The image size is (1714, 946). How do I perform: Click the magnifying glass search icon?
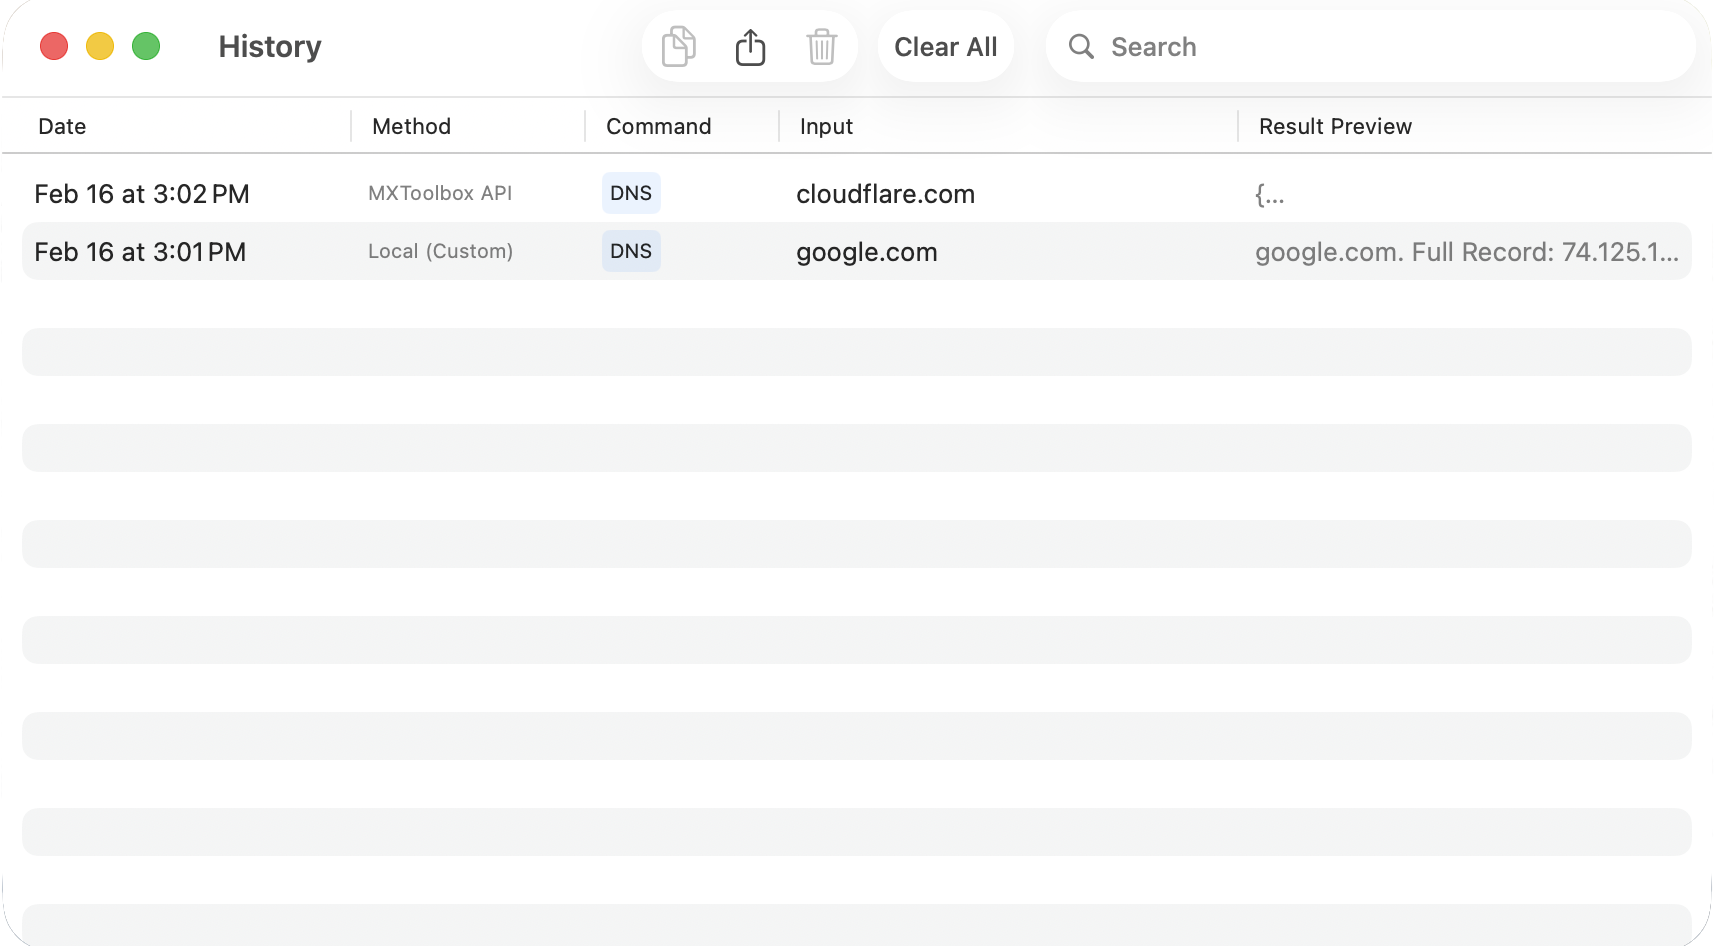(x=1081, y=47)
